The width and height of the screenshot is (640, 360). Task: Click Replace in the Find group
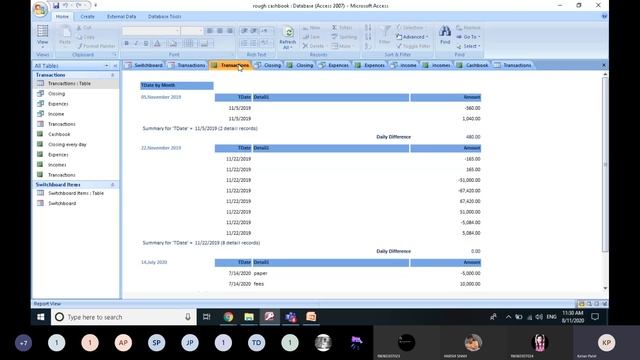point(468,27)
